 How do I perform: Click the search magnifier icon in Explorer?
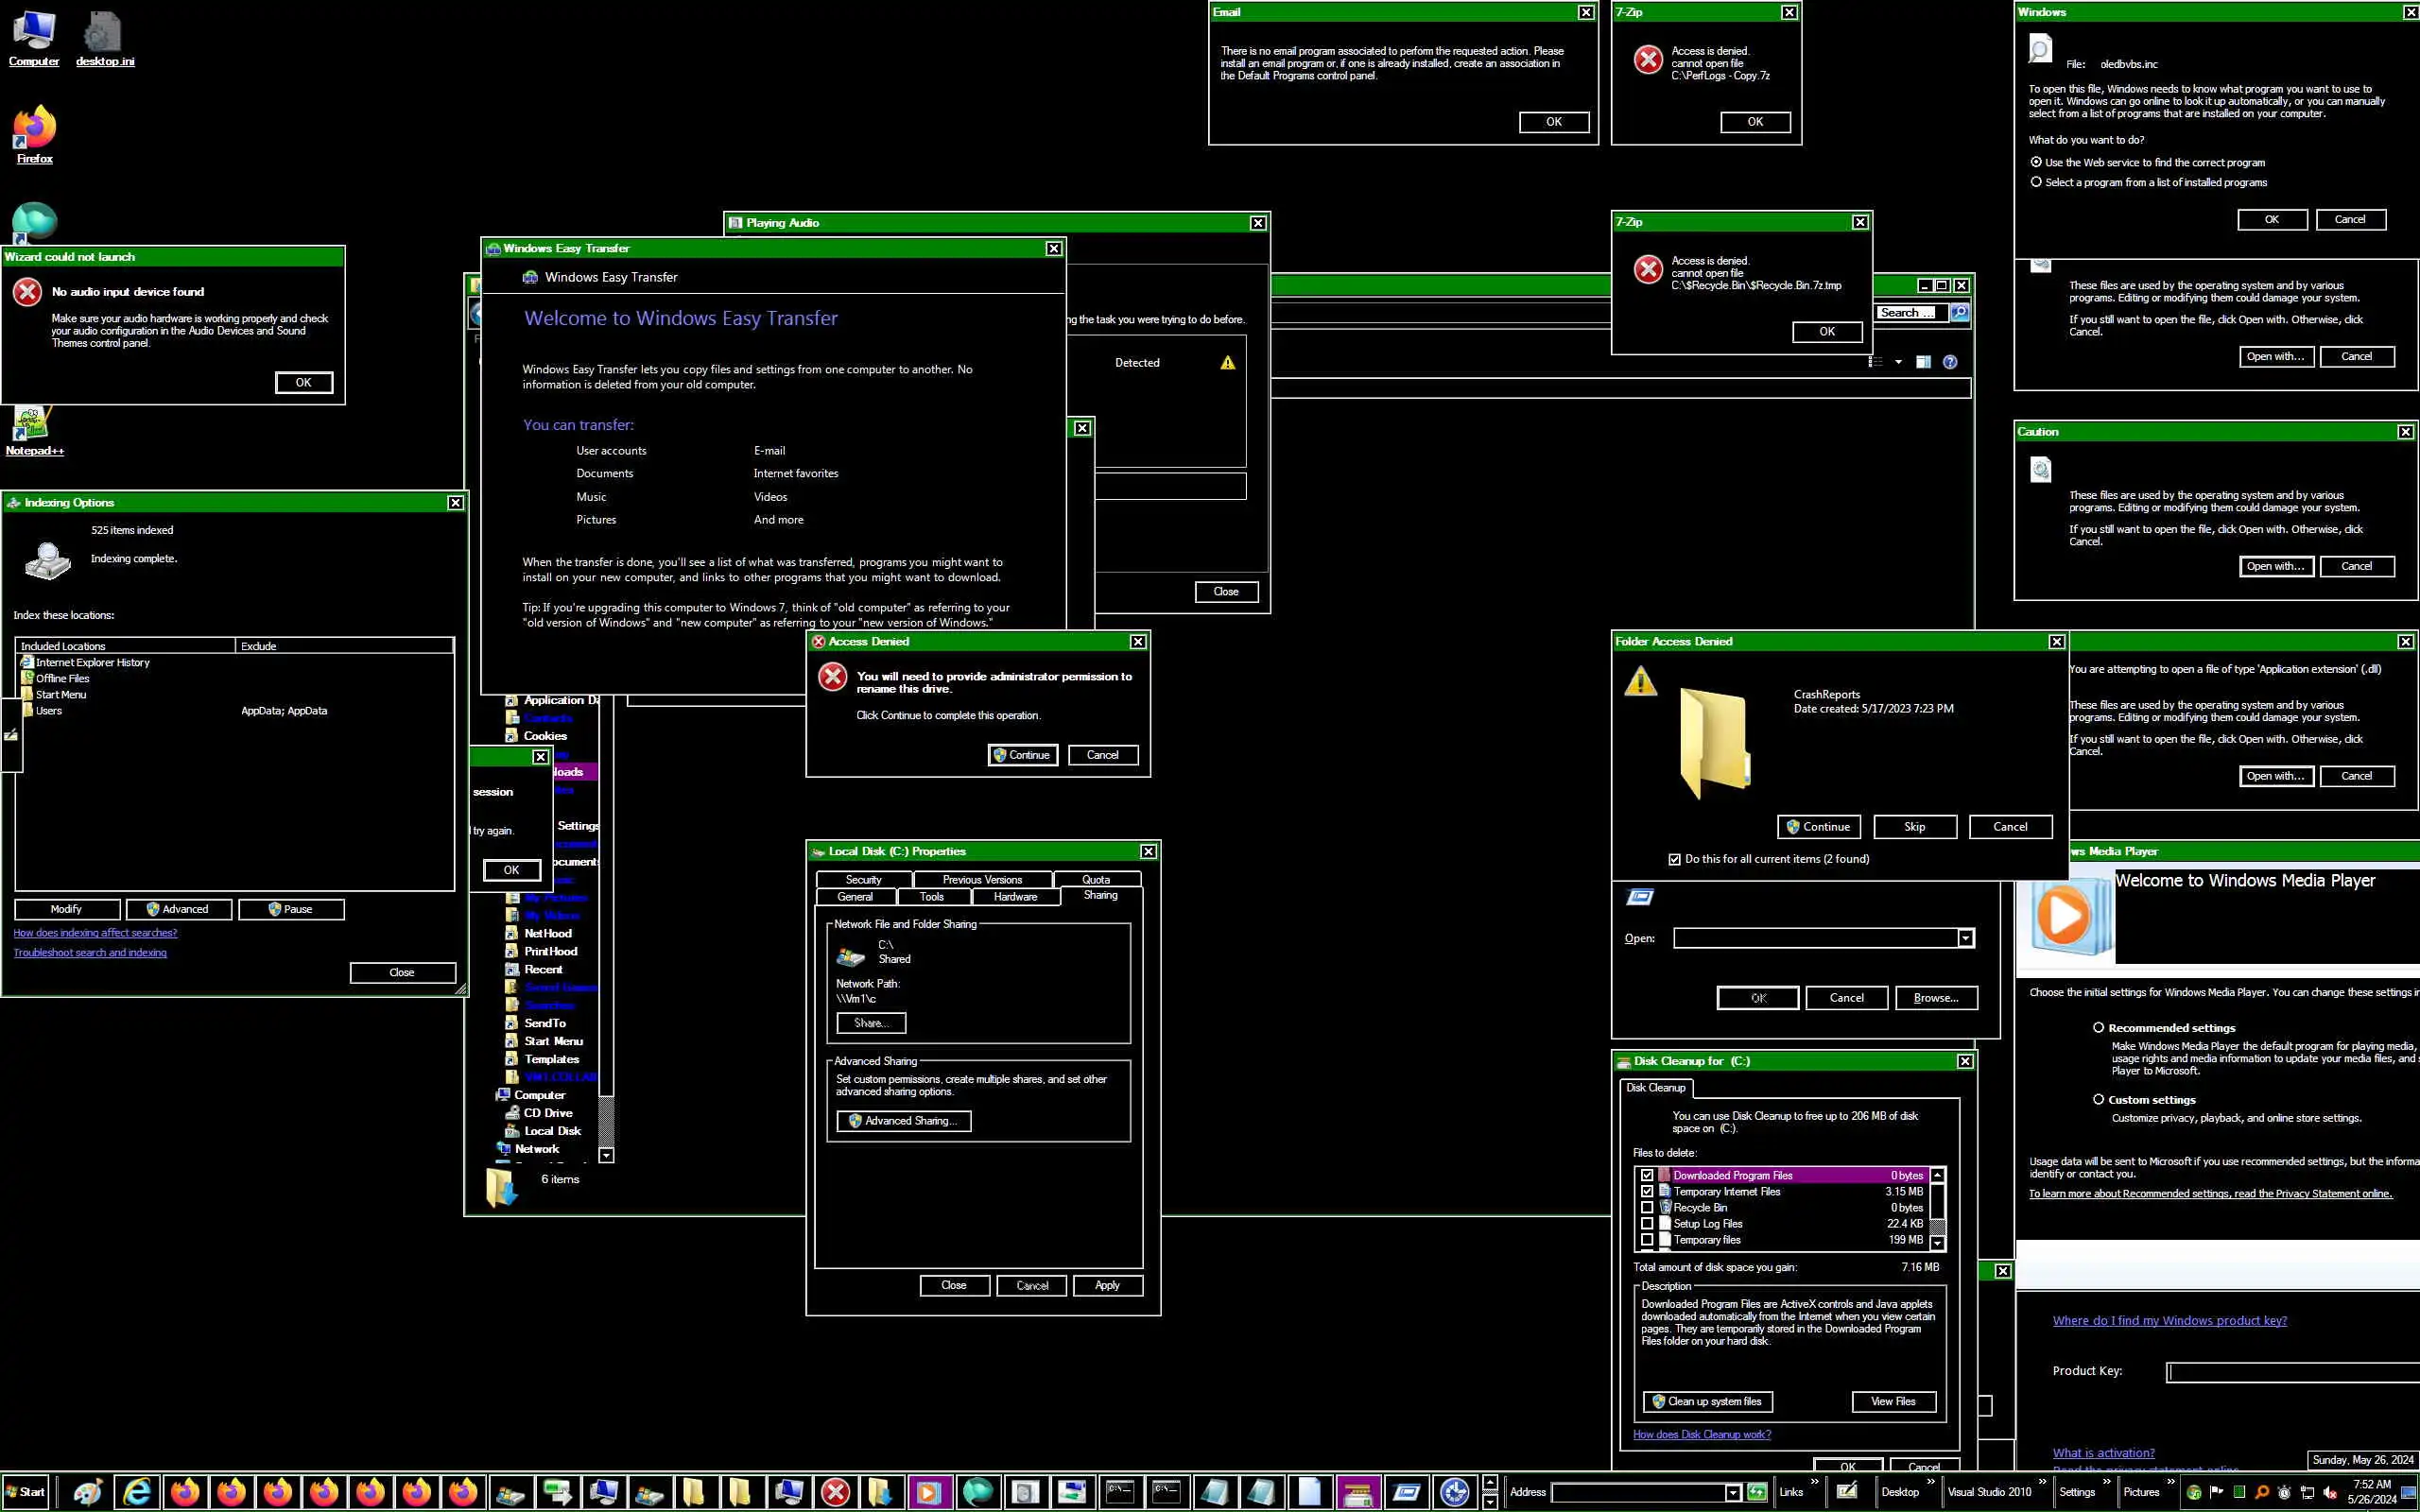pos(1960,313)
